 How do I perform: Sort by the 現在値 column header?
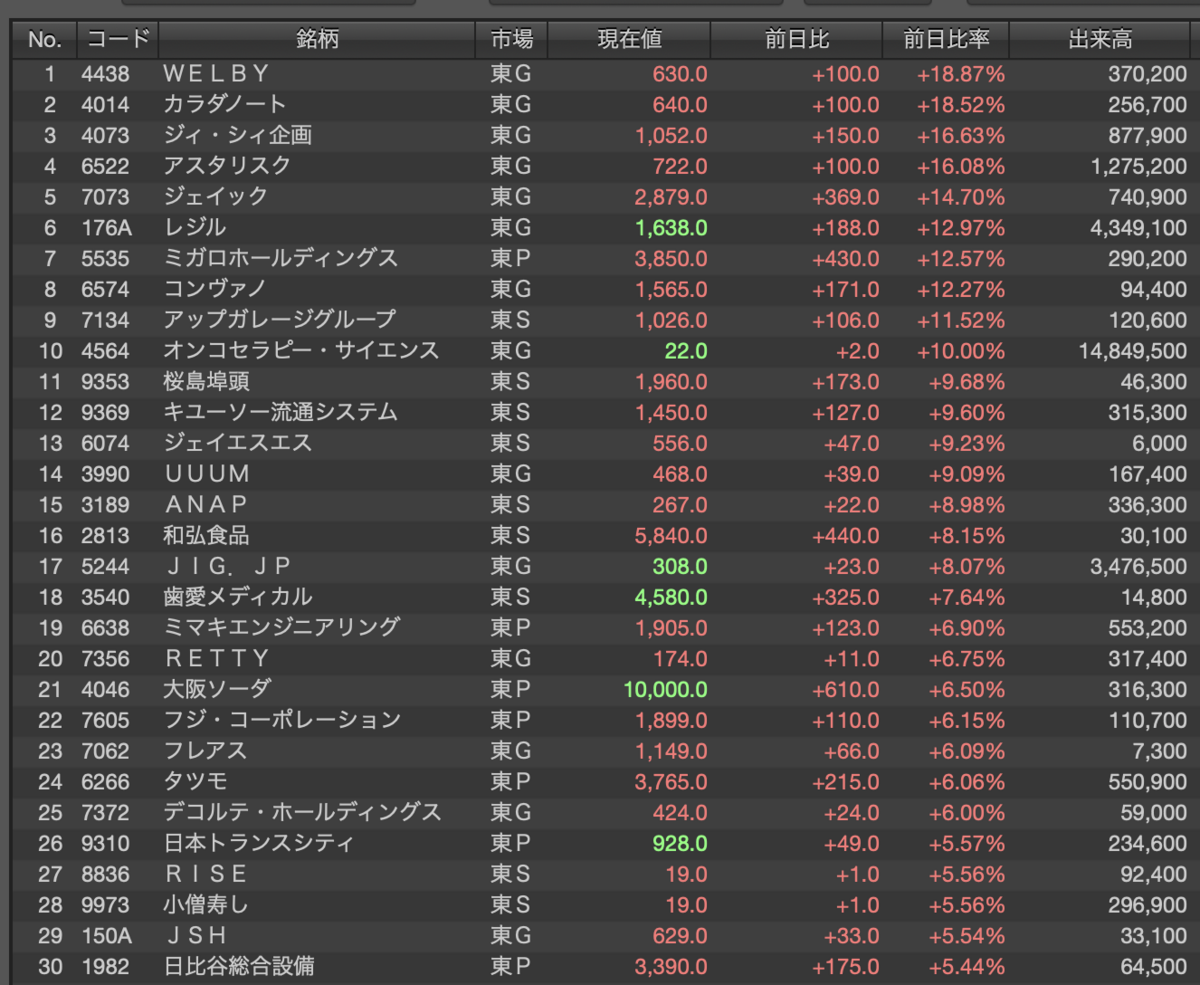click(629, 40)
